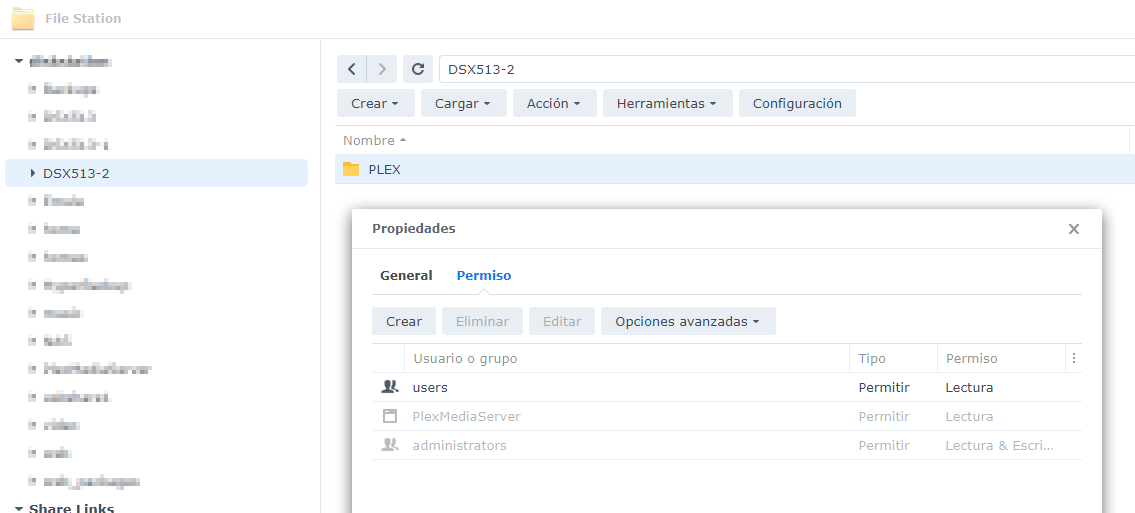This screenshot has width=1135, height=513.
Task: Select the PlexMediaServer permission row
Action: tap(727, 416)
